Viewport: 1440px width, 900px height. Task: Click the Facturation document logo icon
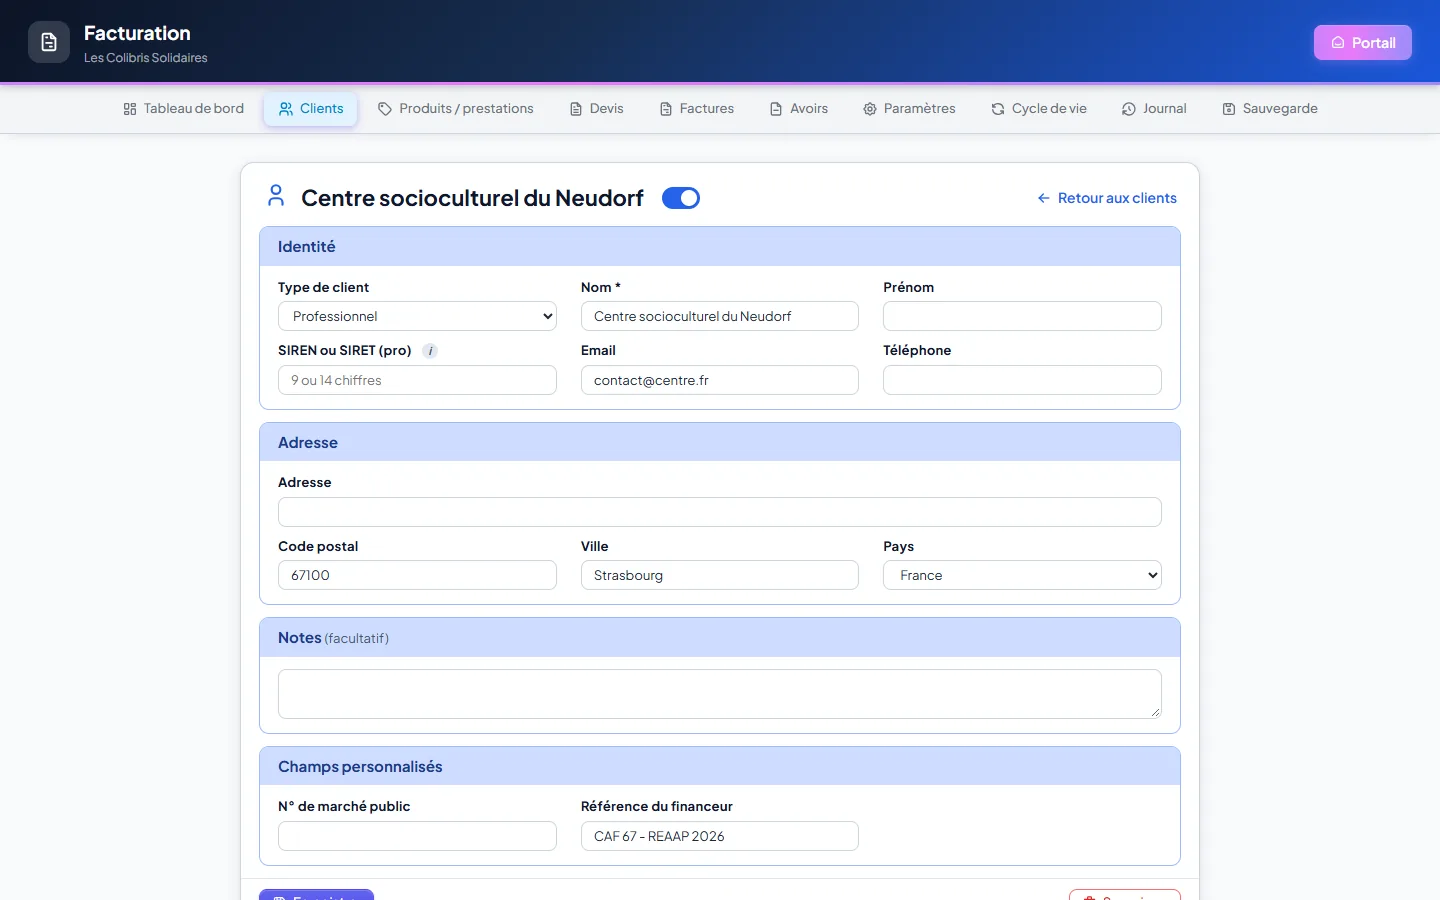[49, 42]
